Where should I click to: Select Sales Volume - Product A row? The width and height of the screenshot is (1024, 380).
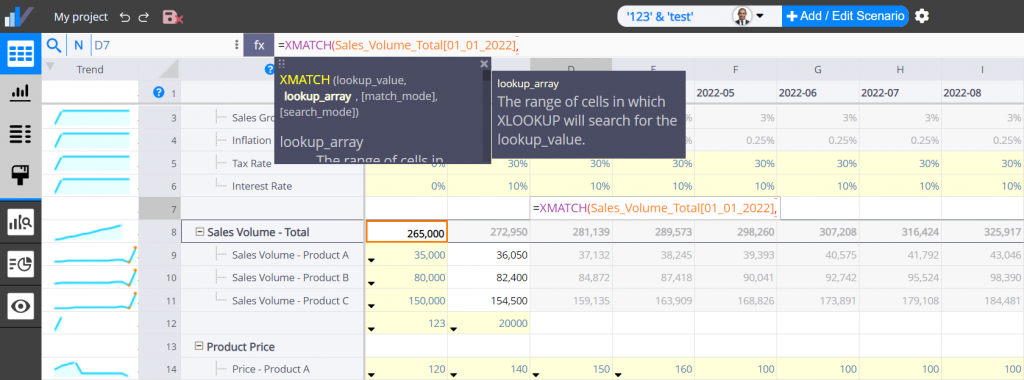pos(291,255)
